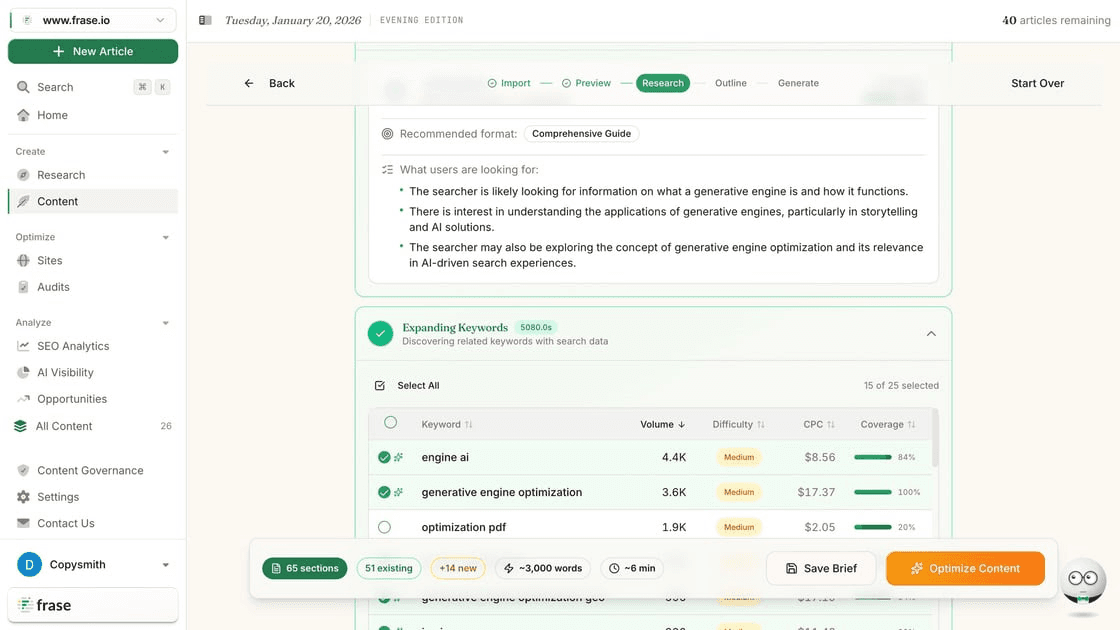Collapse the Expanding Keywords panel

tap(930, 333)
